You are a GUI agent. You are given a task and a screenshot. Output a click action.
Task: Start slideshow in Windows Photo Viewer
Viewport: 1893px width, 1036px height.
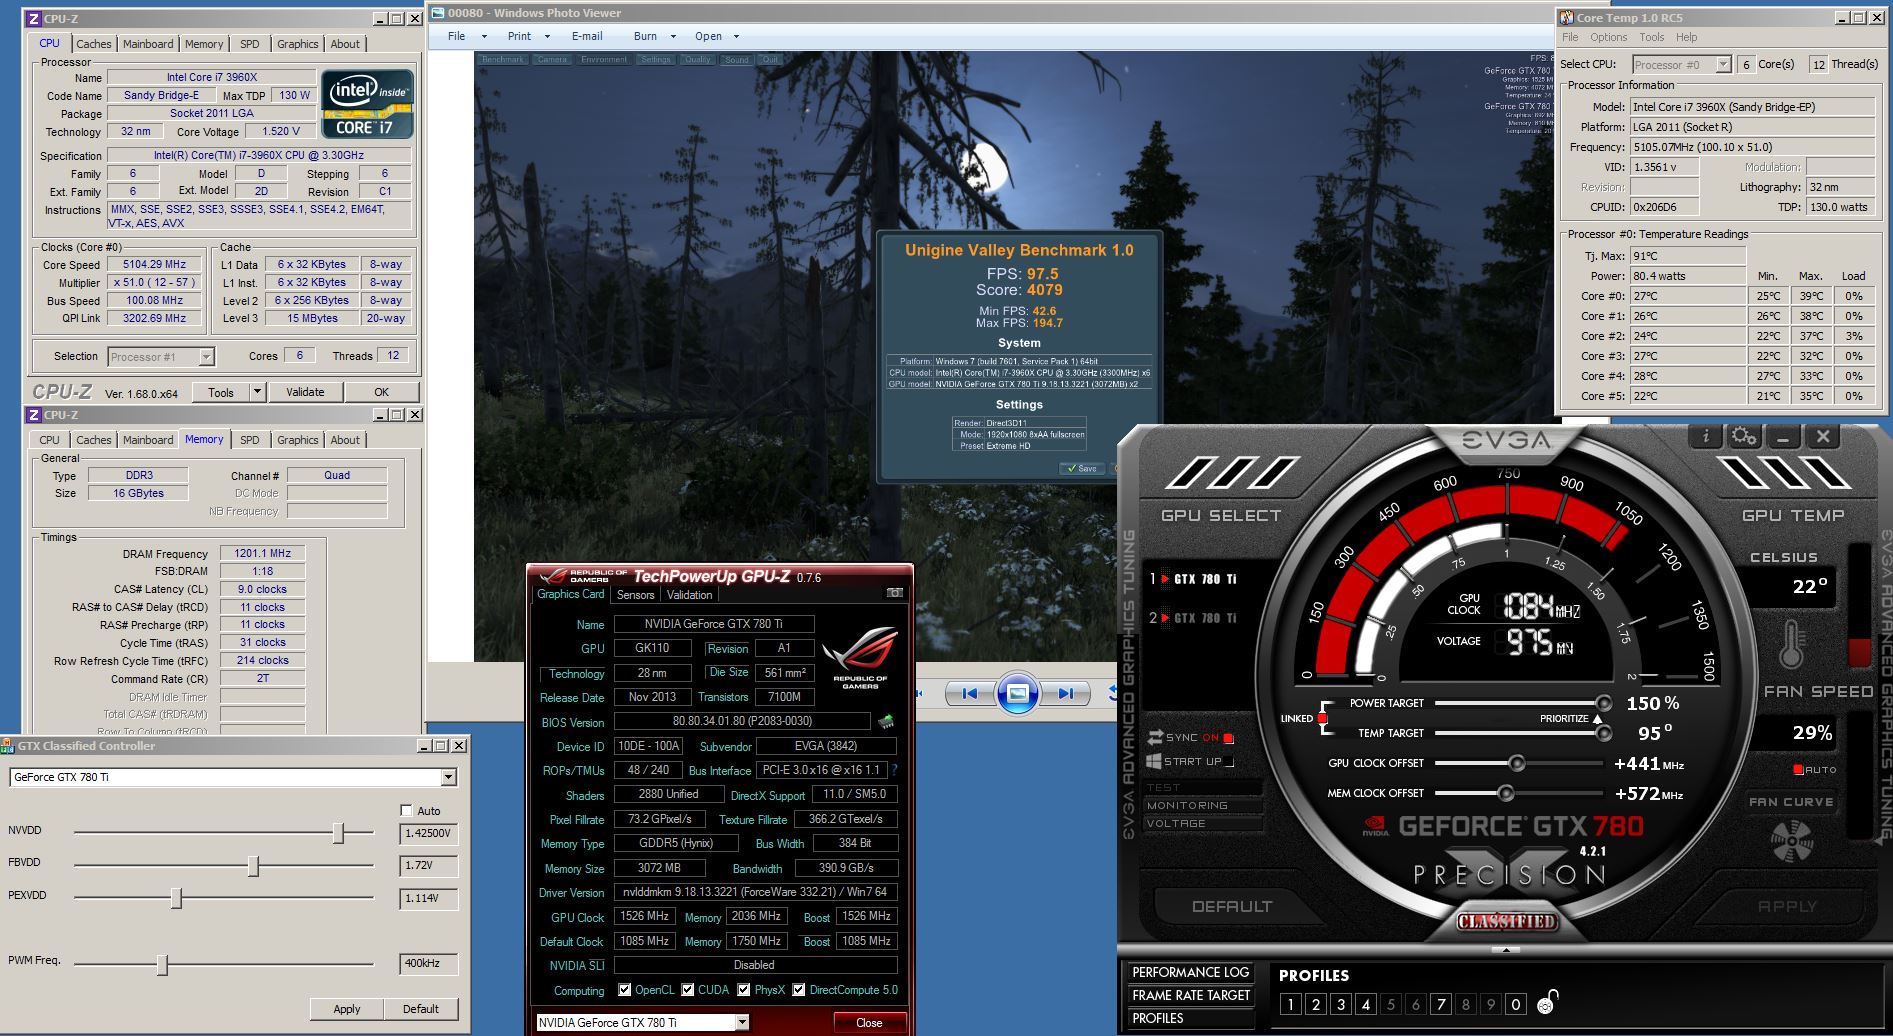1017,693
